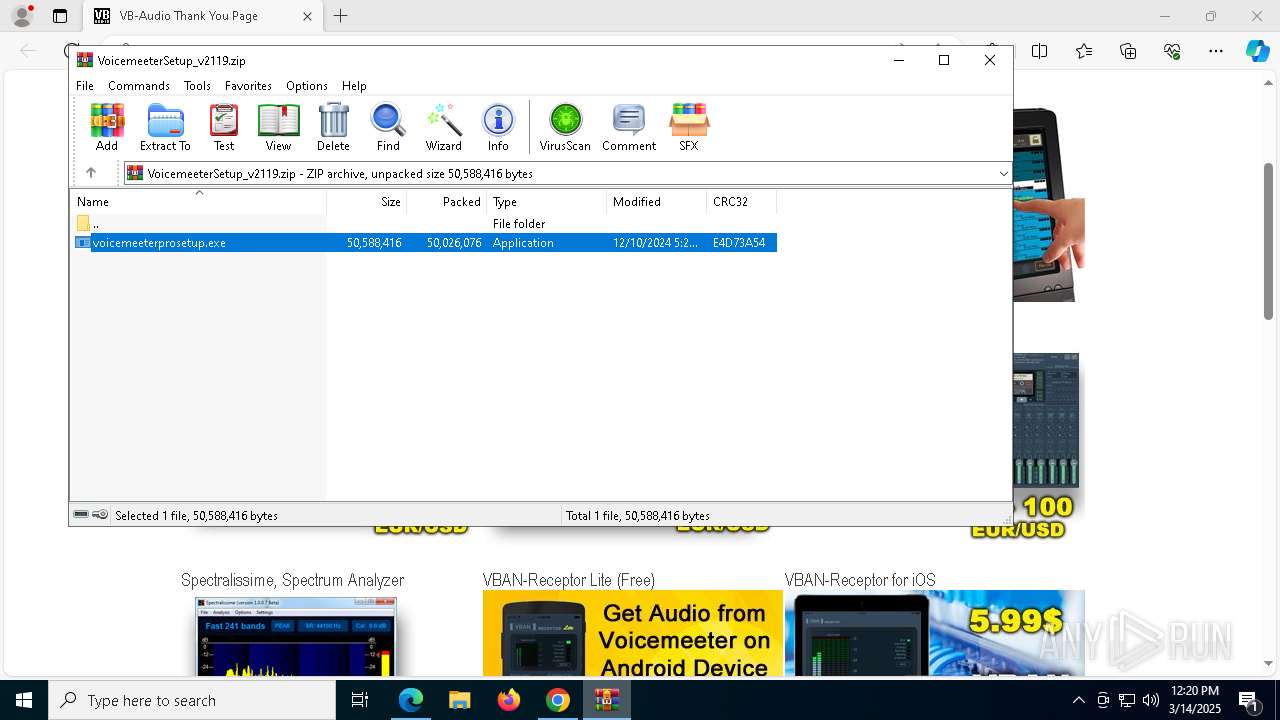Open the Windows Start menu
Screen dimensions: 1280x720
tap(23, 700)
